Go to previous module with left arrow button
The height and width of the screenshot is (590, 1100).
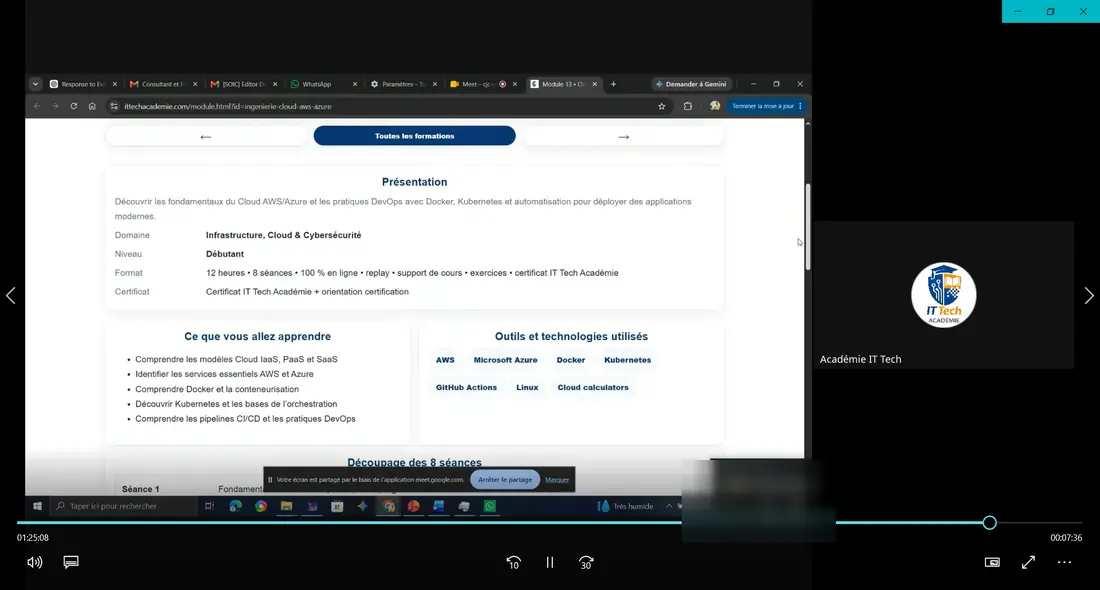coord(206,136)
